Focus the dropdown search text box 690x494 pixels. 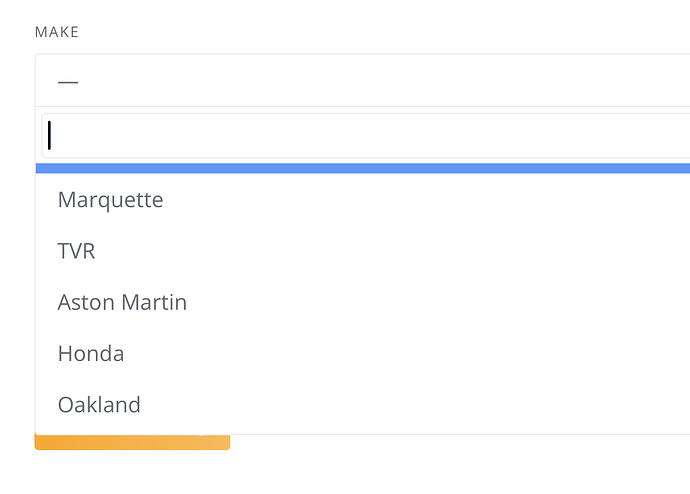pos(365,135)
